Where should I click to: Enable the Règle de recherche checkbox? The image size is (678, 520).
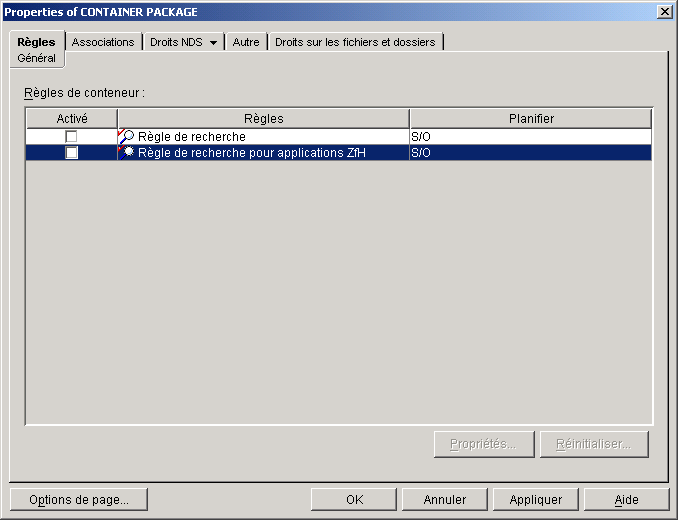click(71, 137)
